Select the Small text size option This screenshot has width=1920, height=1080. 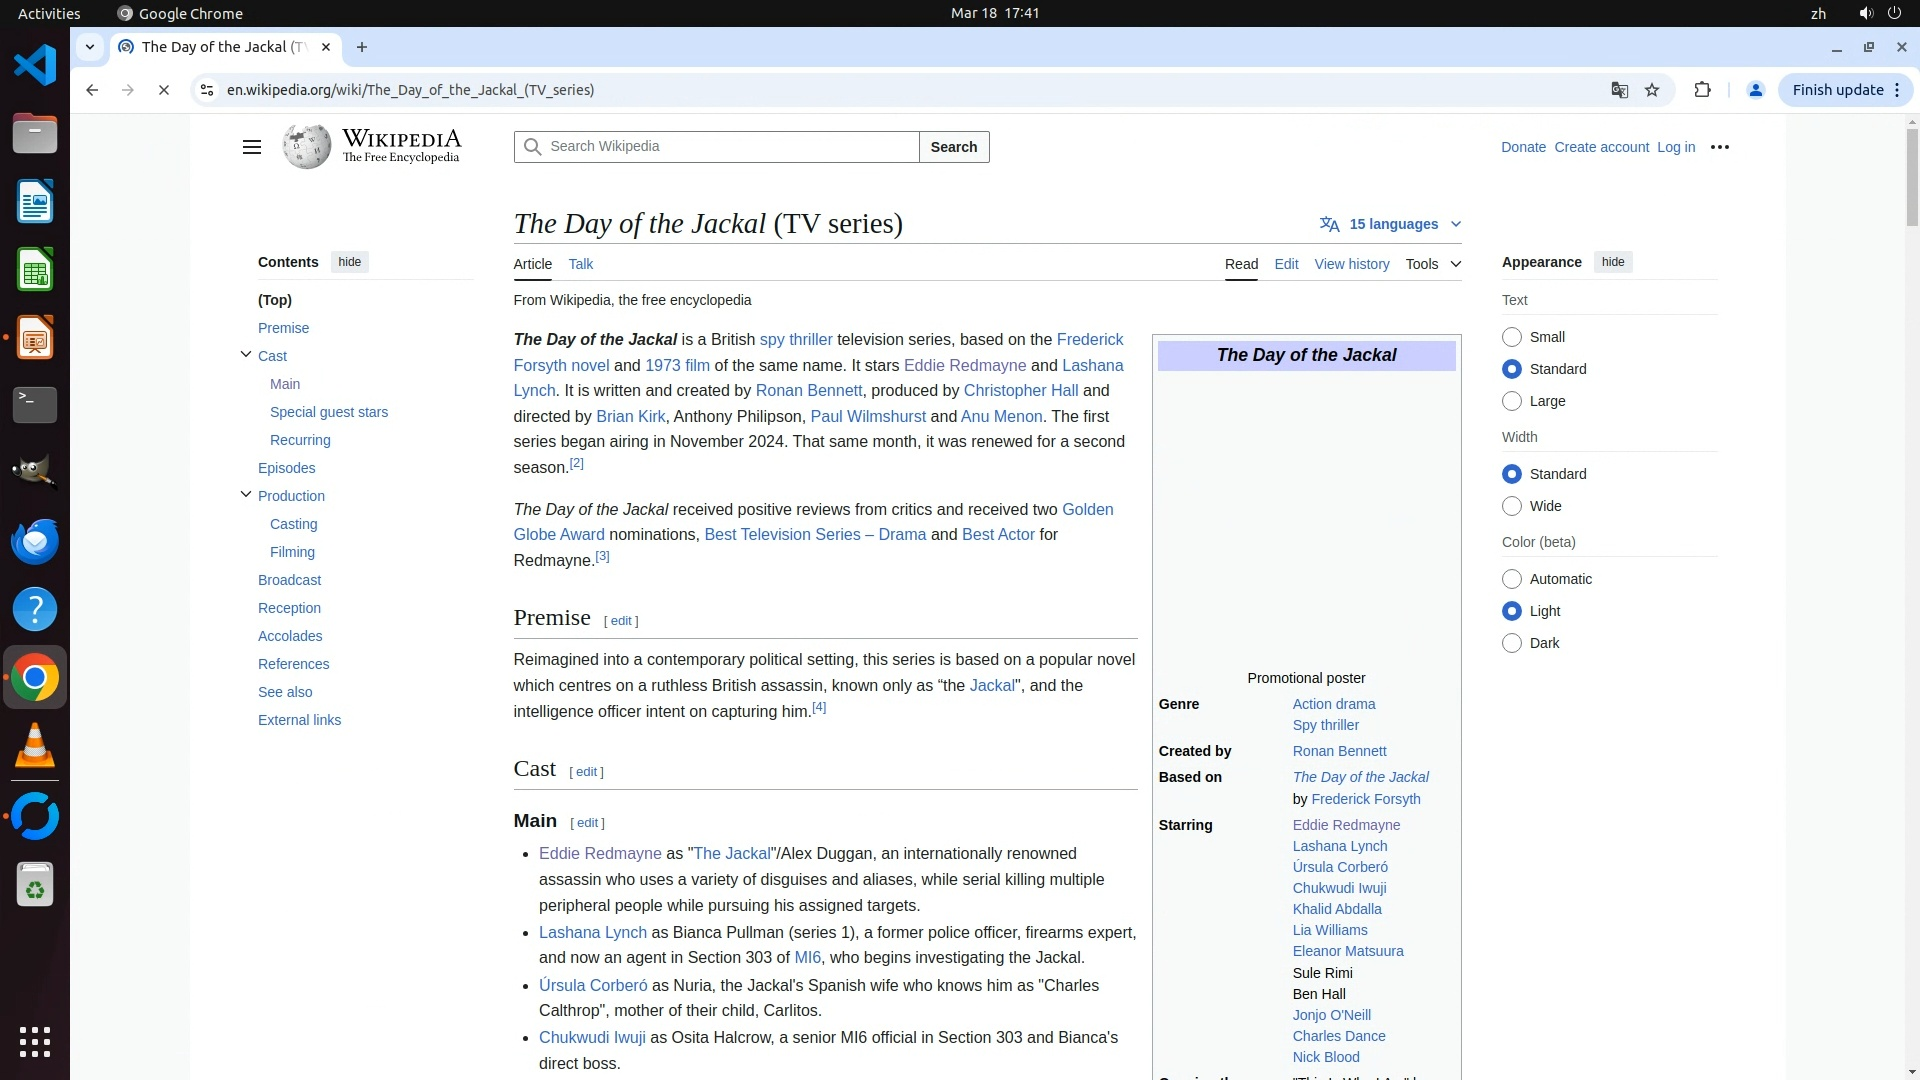tap(1512, 337)
